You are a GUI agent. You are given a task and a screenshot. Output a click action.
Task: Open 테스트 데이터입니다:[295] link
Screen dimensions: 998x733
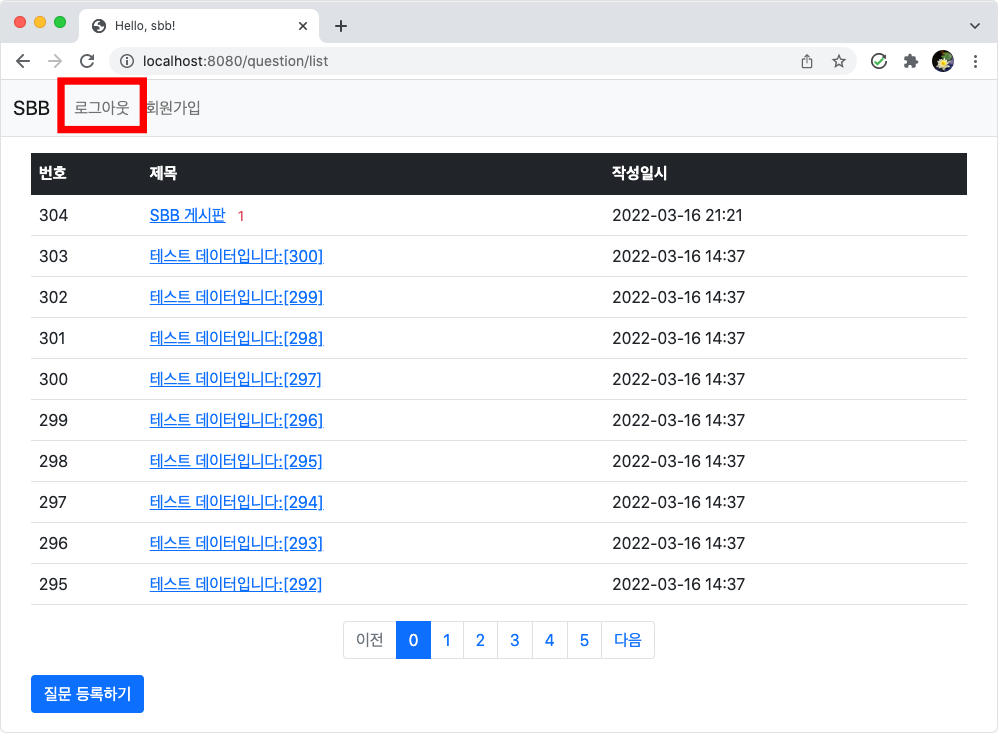[235, 461]
